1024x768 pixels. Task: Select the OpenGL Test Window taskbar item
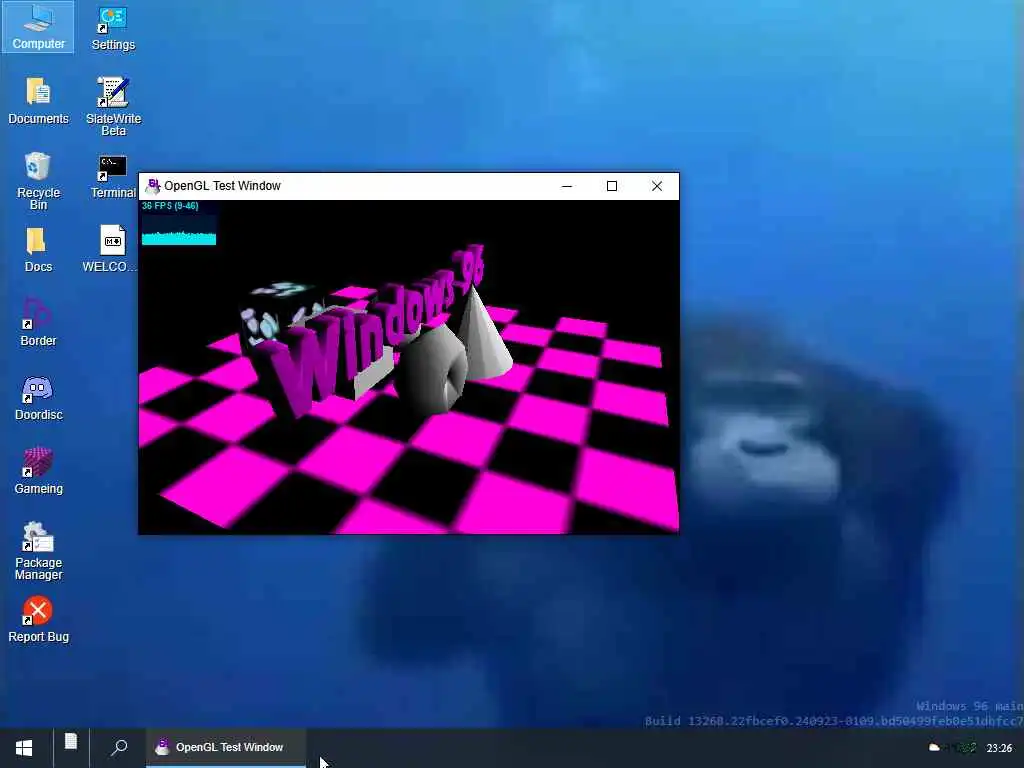(x=226, y=748)
